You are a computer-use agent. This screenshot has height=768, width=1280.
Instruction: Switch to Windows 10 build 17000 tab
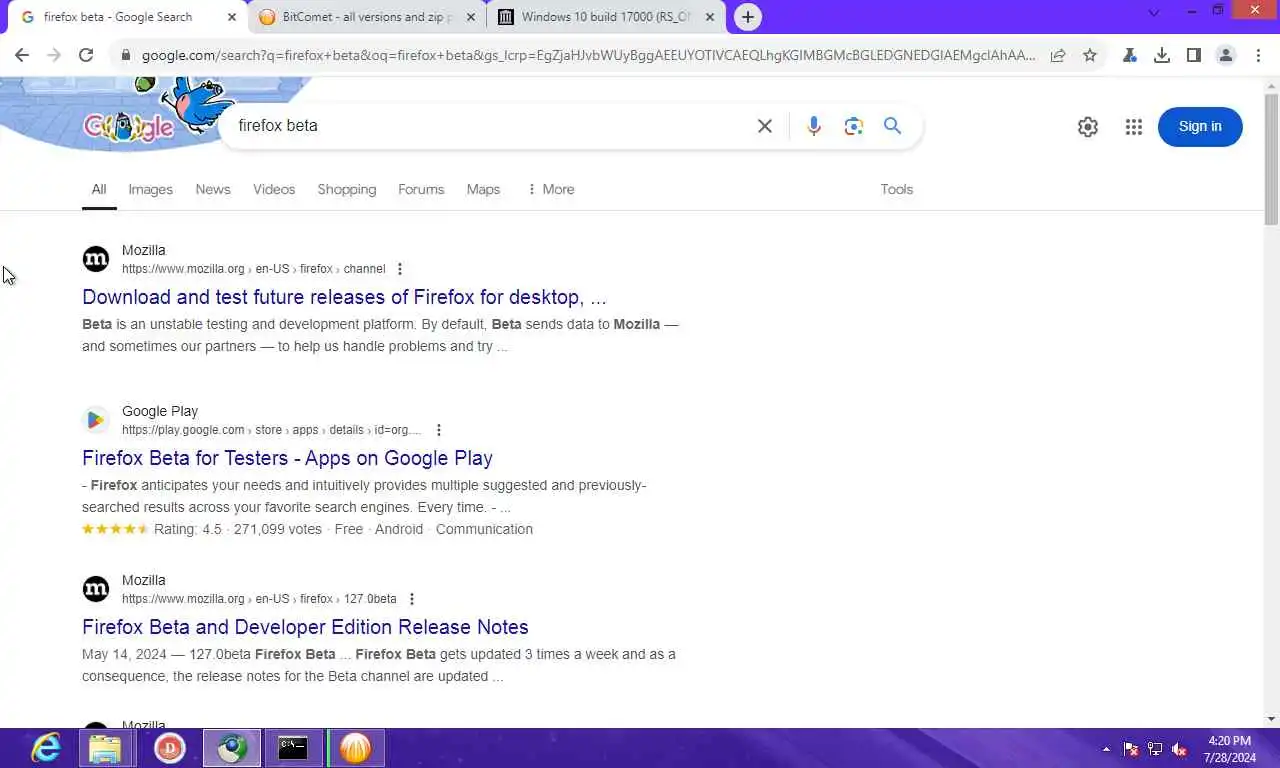tap(606, 17)
